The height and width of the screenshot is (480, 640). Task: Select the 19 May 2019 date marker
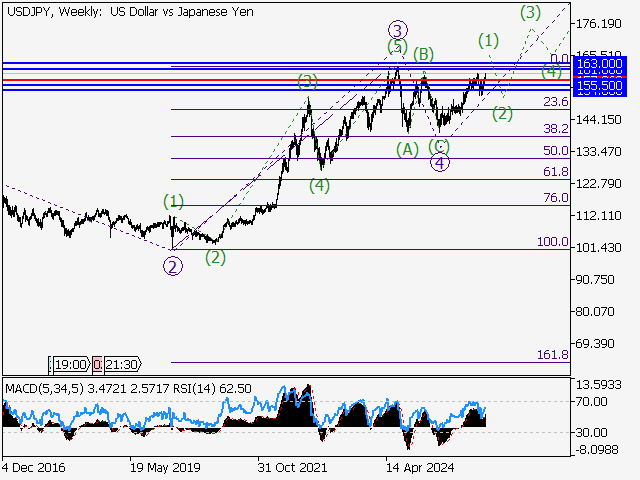pyautogui.click(x=163, y=467)
